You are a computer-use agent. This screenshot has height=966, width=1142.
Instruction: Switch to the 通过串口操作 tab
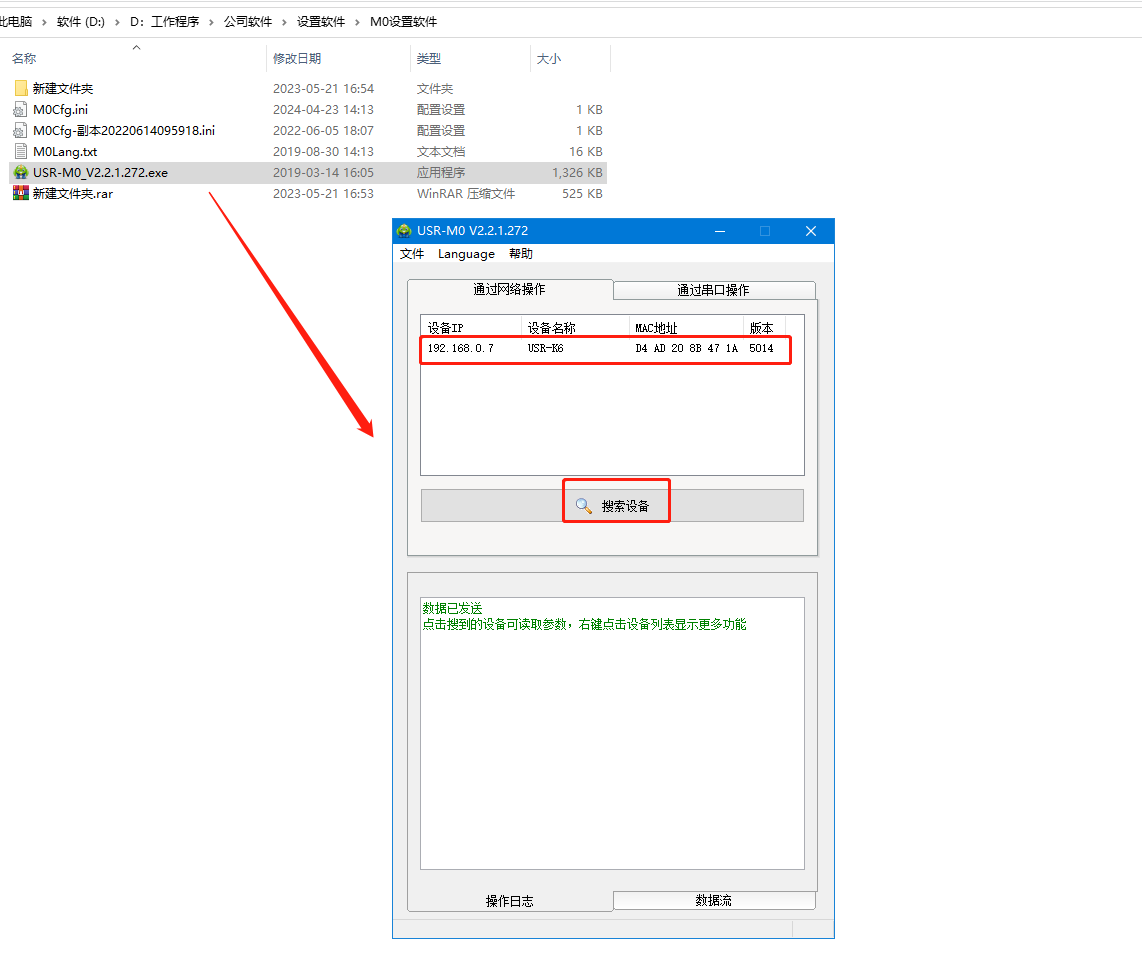[x=713, y=290]
